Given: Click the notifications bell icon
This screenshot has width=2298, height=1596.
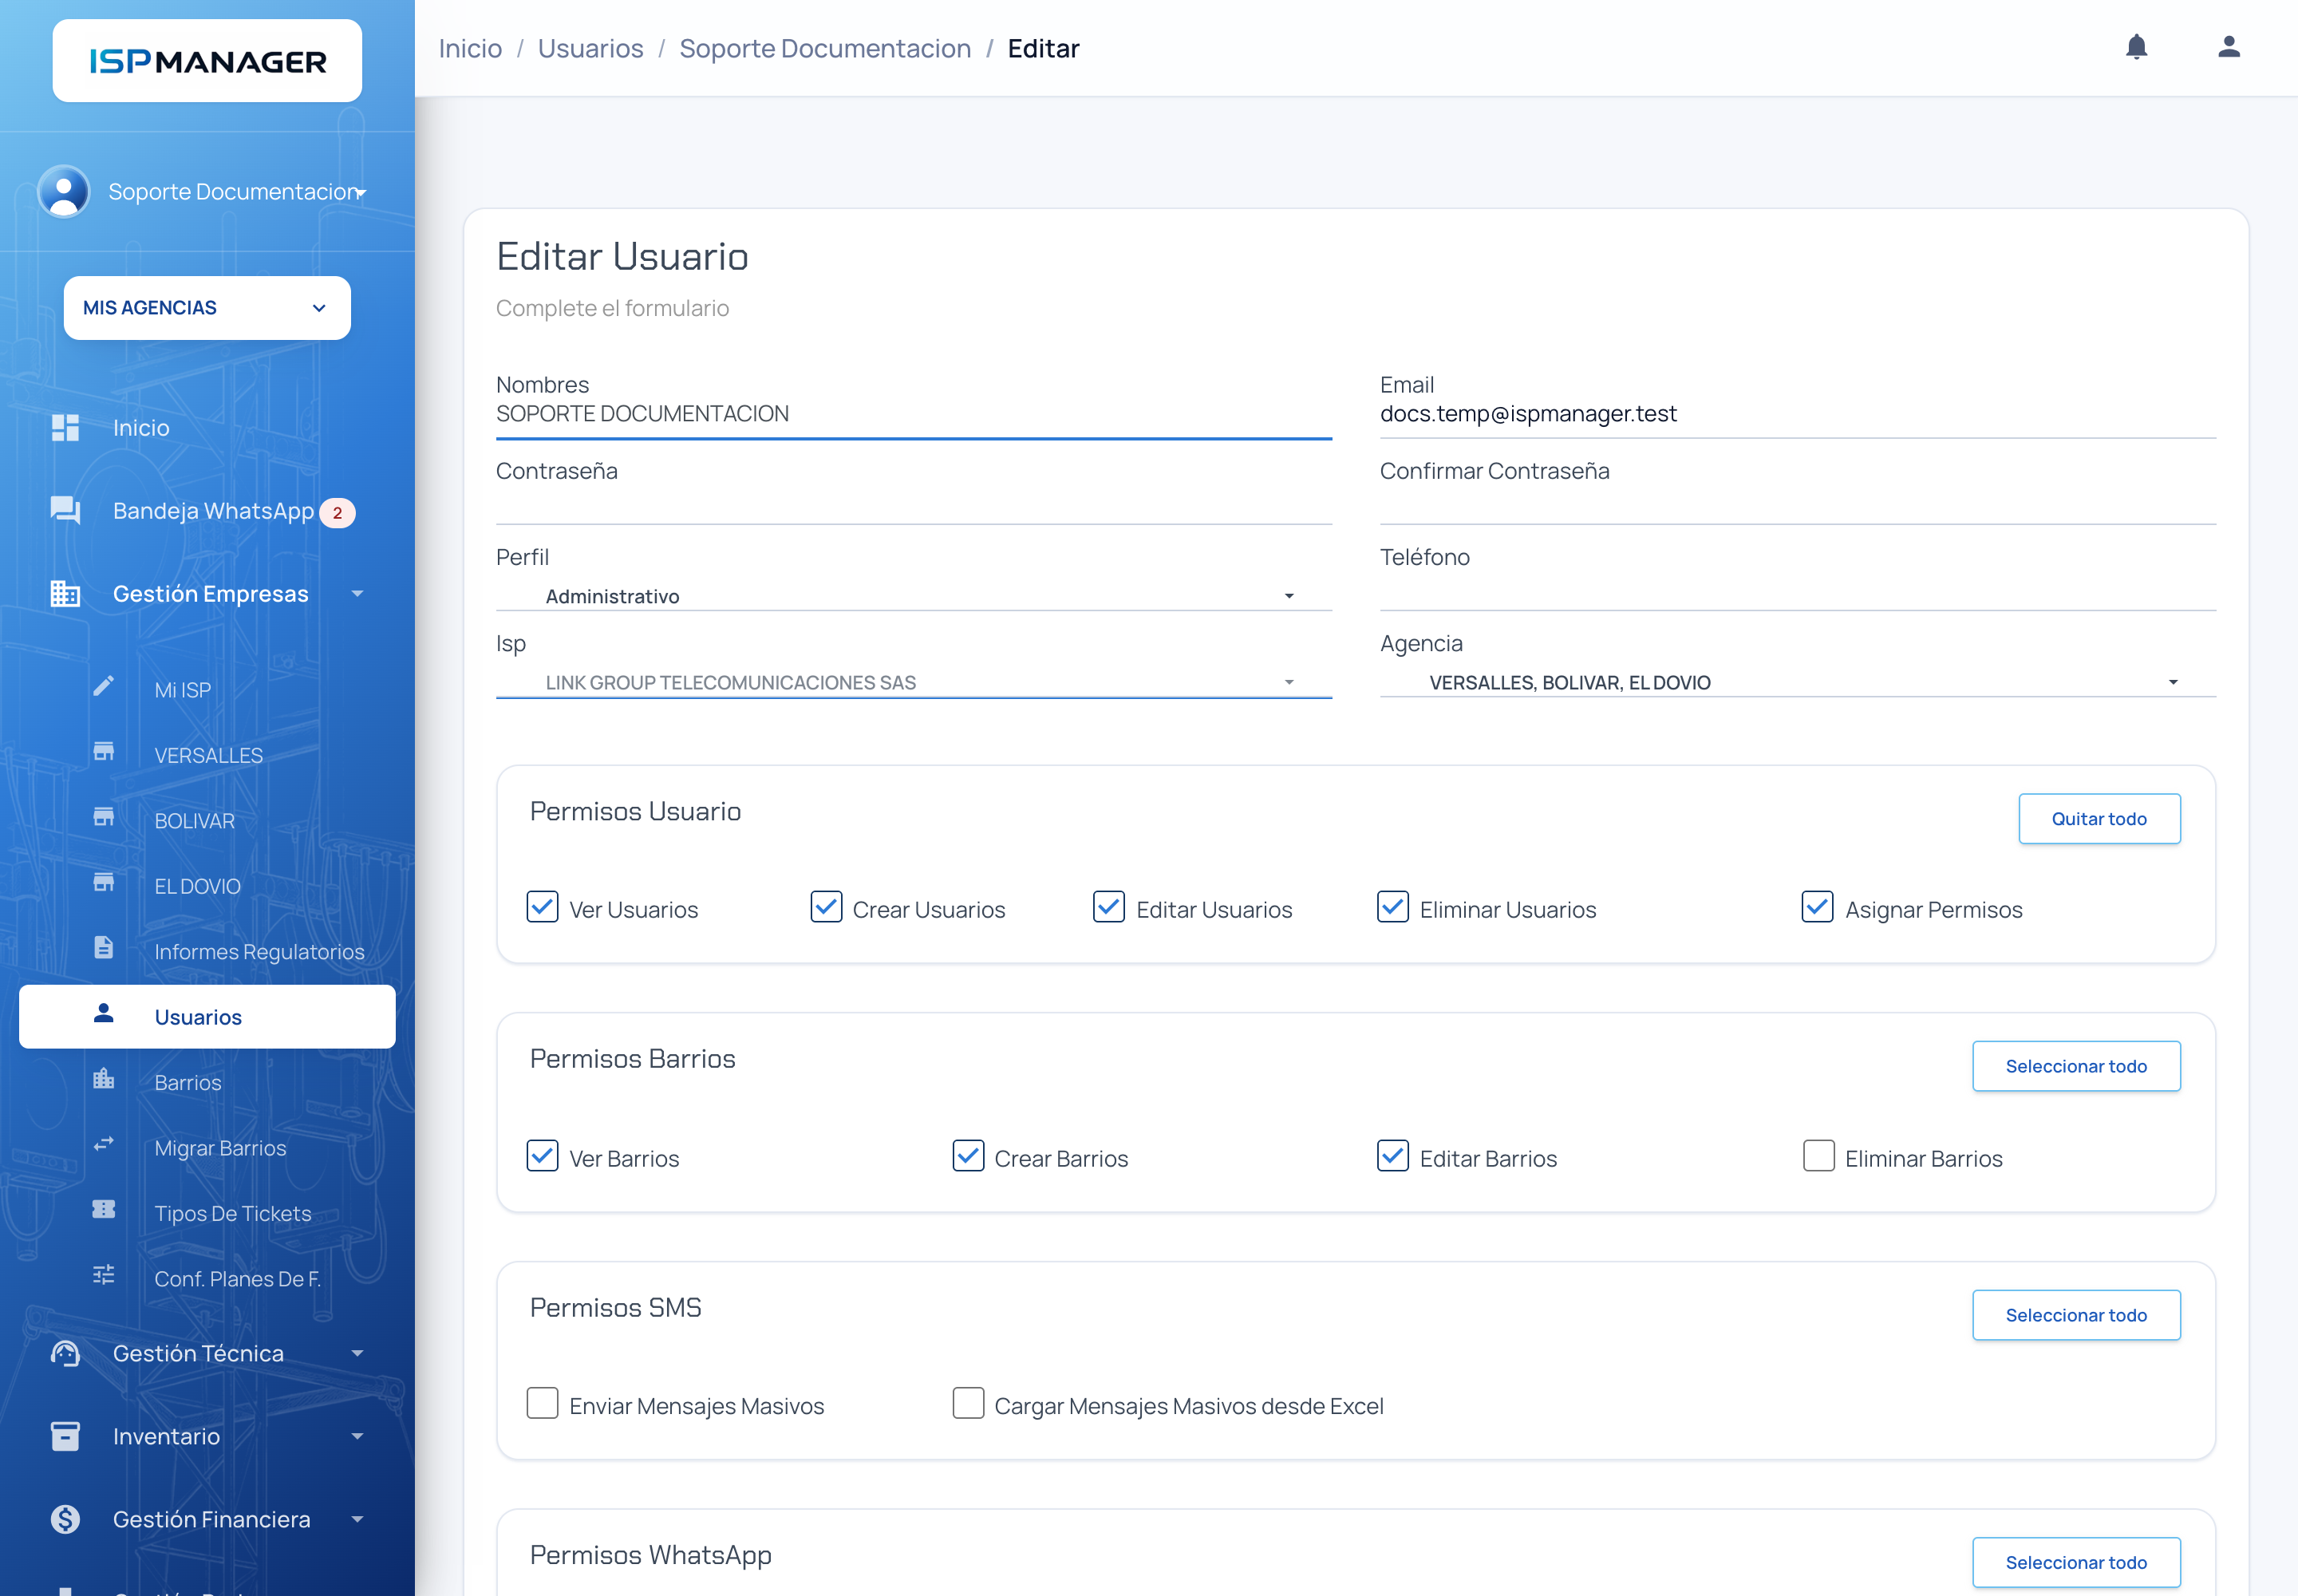Looking at the screenshot, I should pos(2136,47).
